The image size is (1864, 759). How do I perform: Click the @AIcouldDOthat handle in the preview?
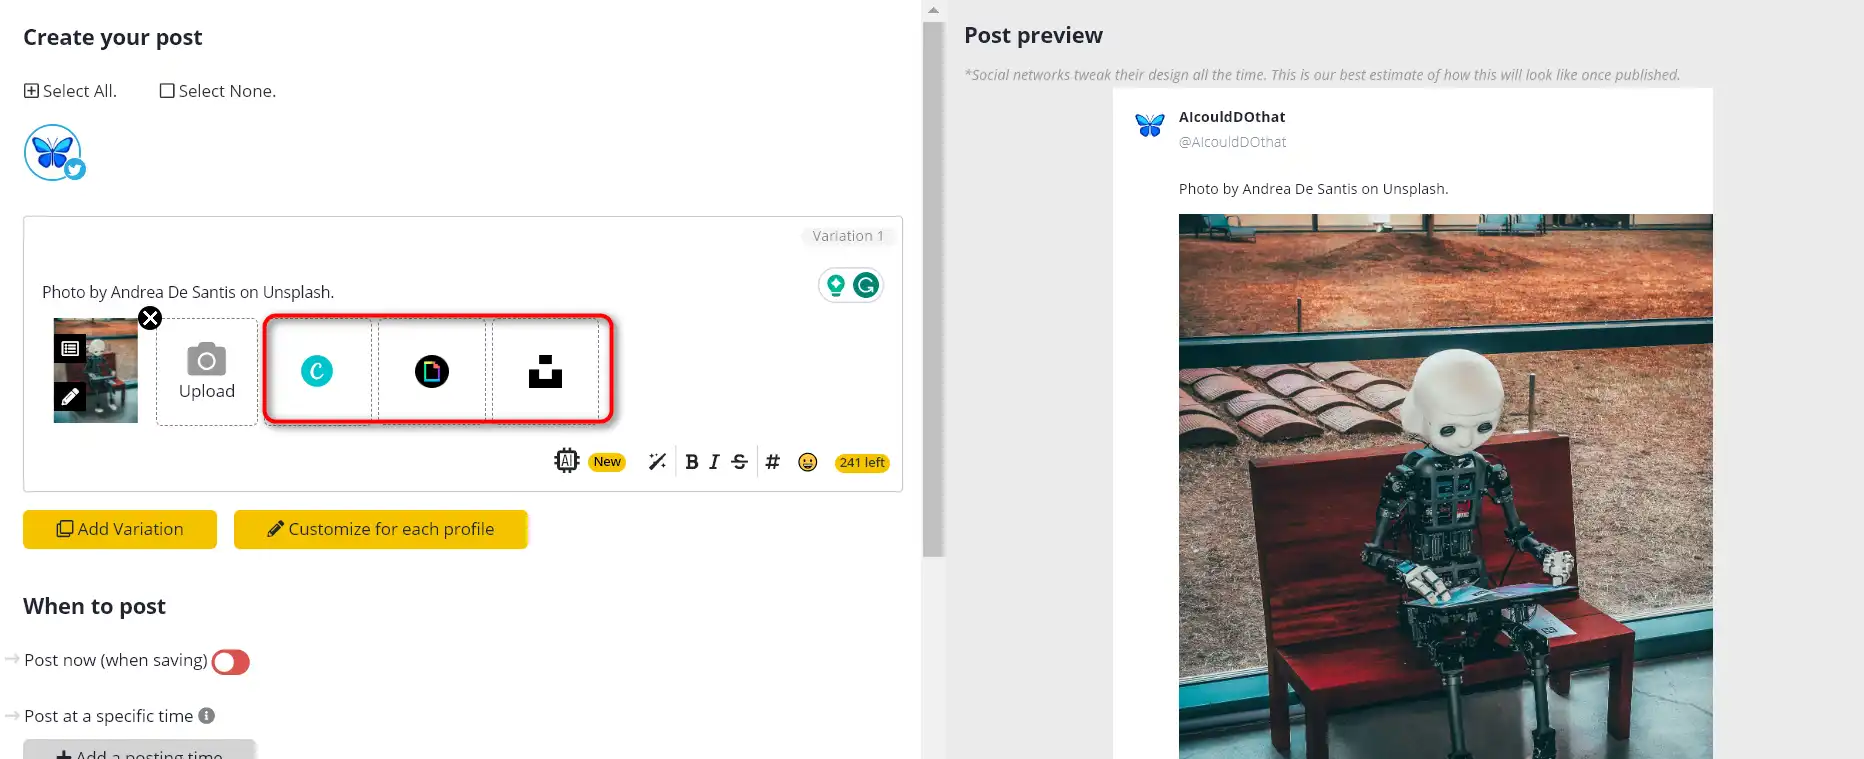[1233, 142]
